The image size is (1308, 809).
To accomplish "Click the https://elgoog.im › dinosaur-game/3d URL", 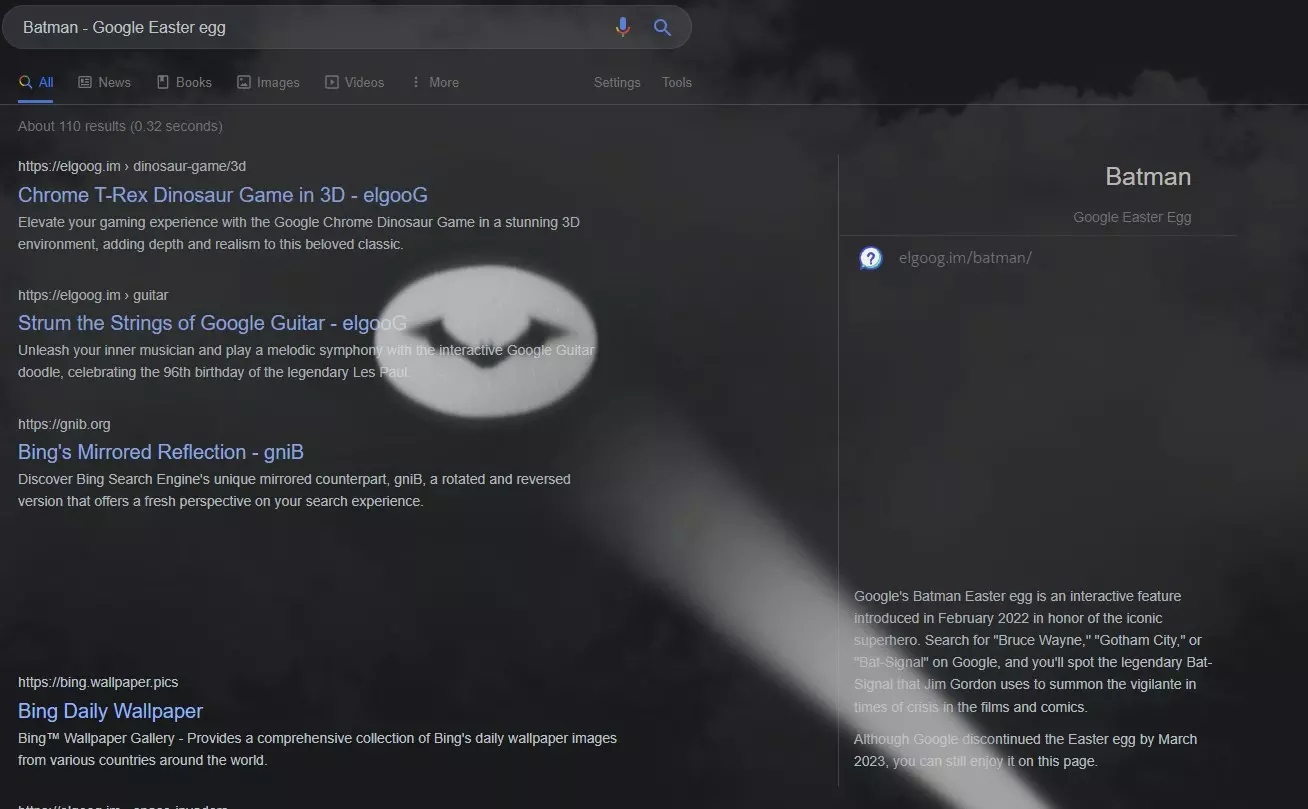I will [x=132, y=166].
